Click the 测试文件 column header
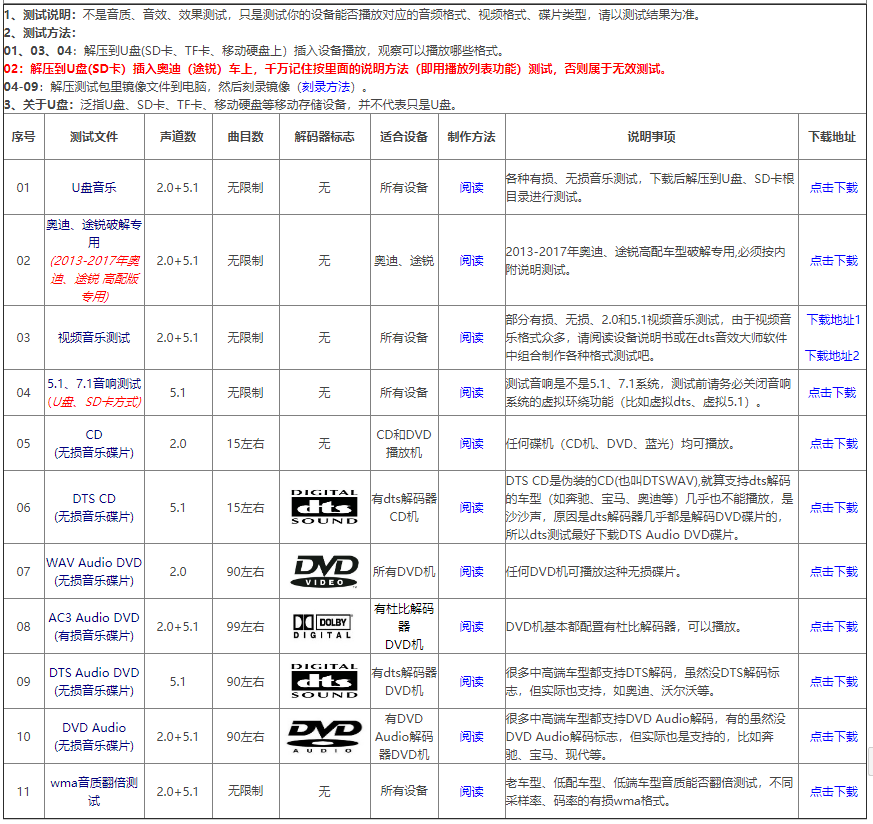The image size is (873, 824). 94,136
